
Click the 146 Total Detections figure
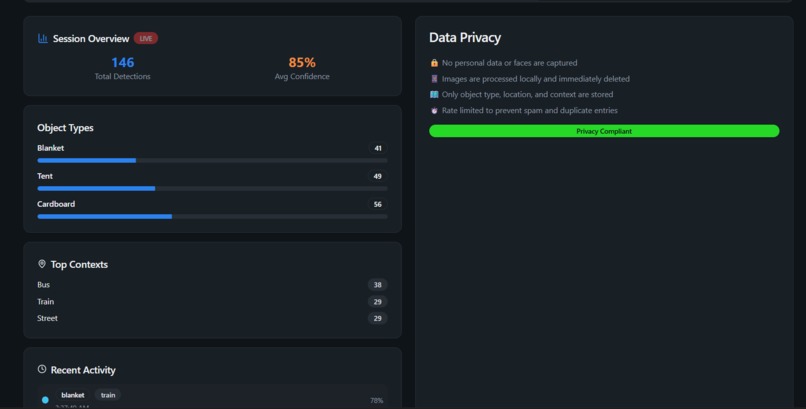pos(122,63)
